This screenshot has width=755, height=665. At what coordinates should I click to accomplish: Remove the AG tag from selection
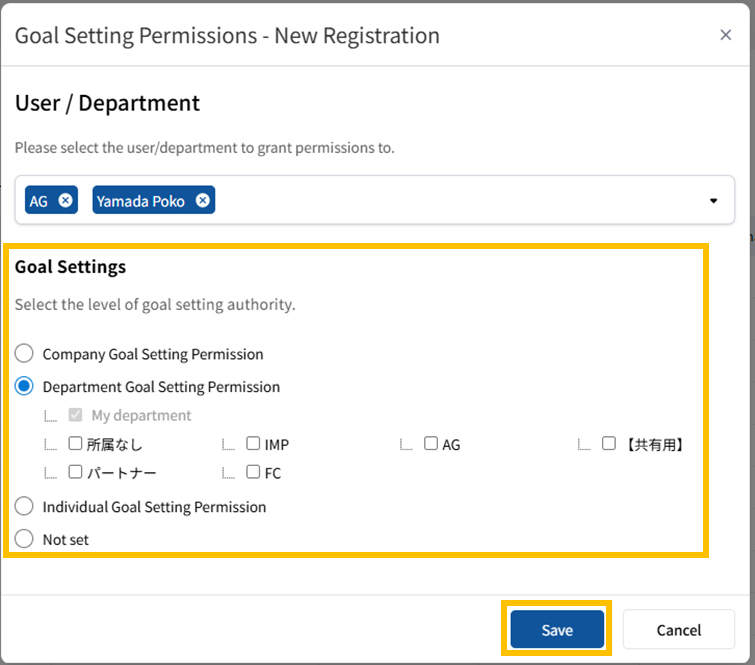click(x=65, y=200)
